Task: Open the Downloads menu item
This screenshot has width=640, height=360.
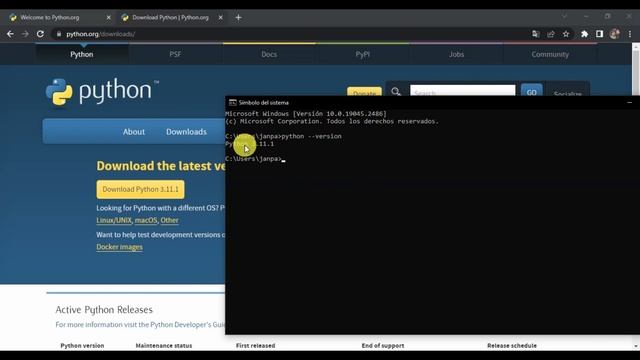Action: 186,132
